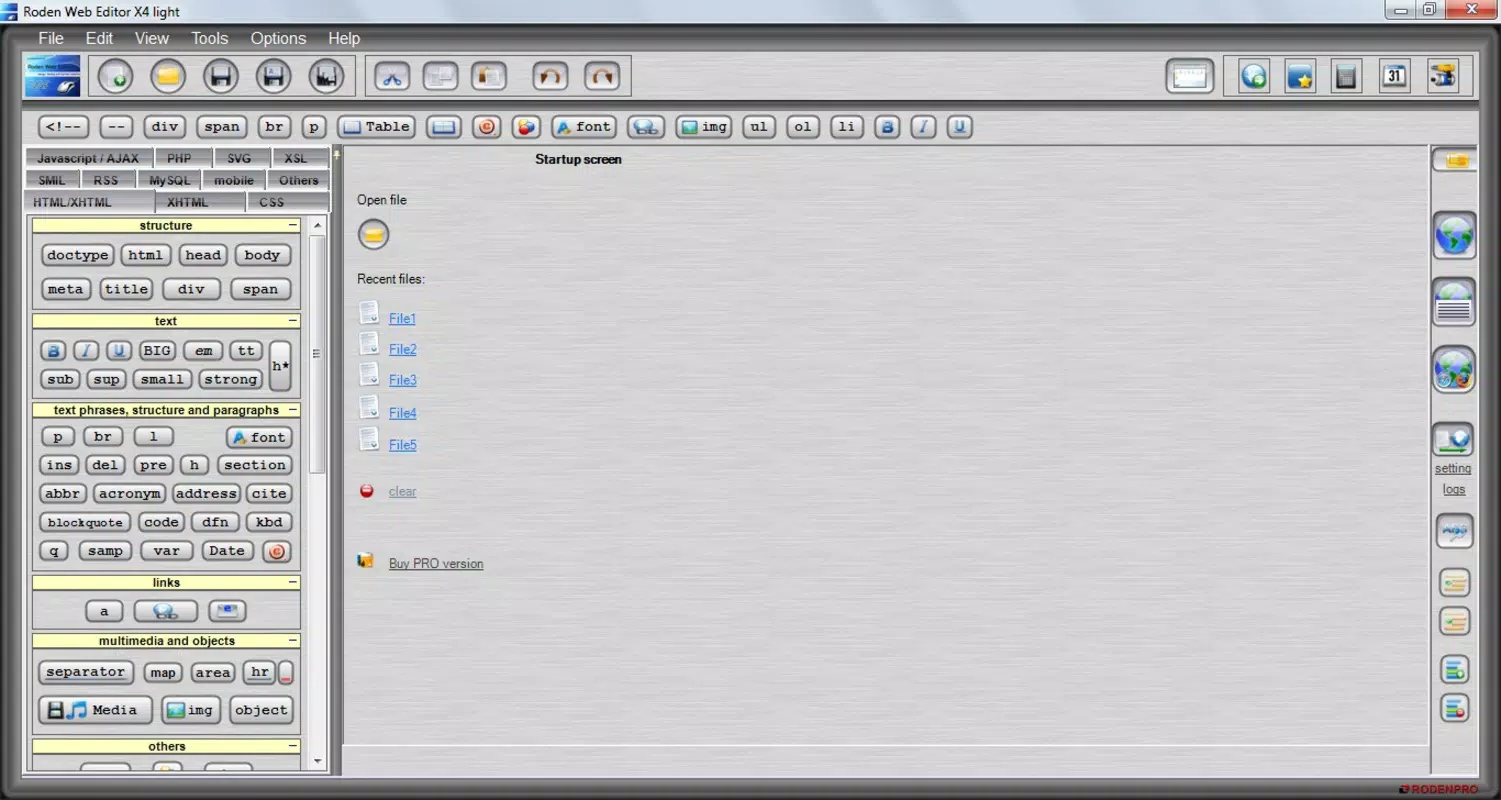Open the logs link in right sidebar

coord(1454,489)
